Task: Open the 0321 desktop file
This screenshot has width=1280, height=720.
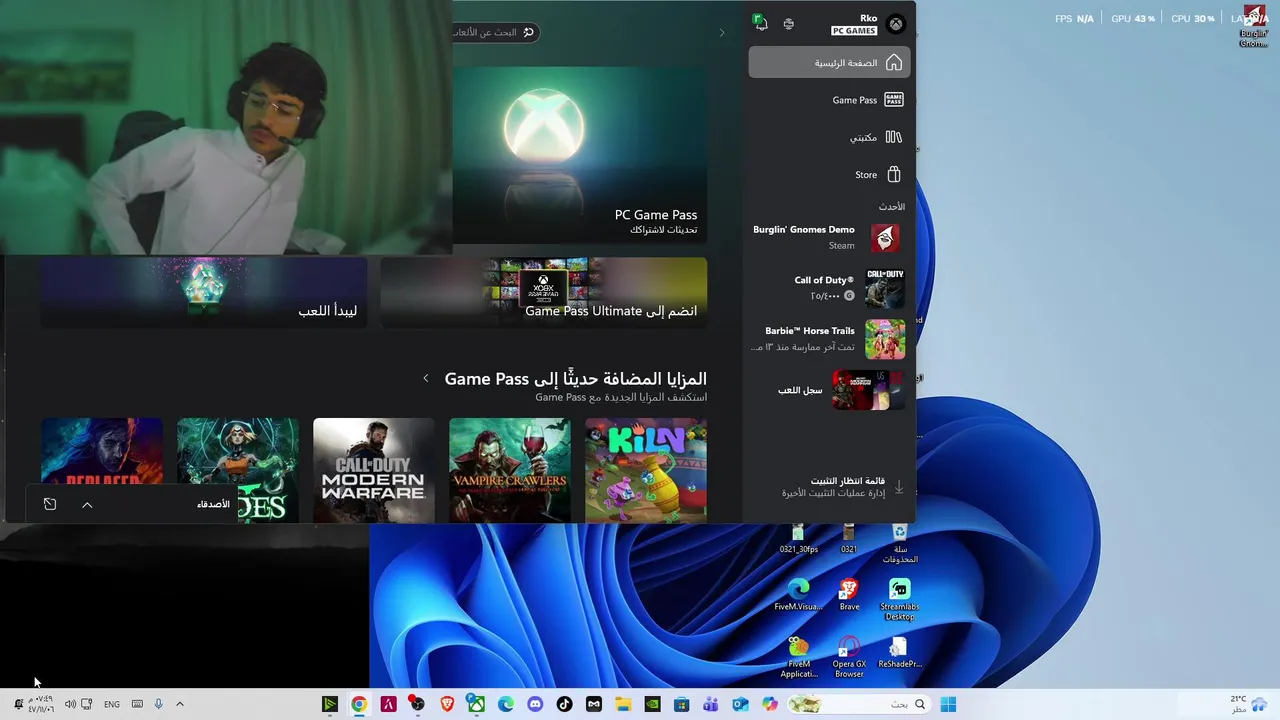Action: tap(849, 538)
